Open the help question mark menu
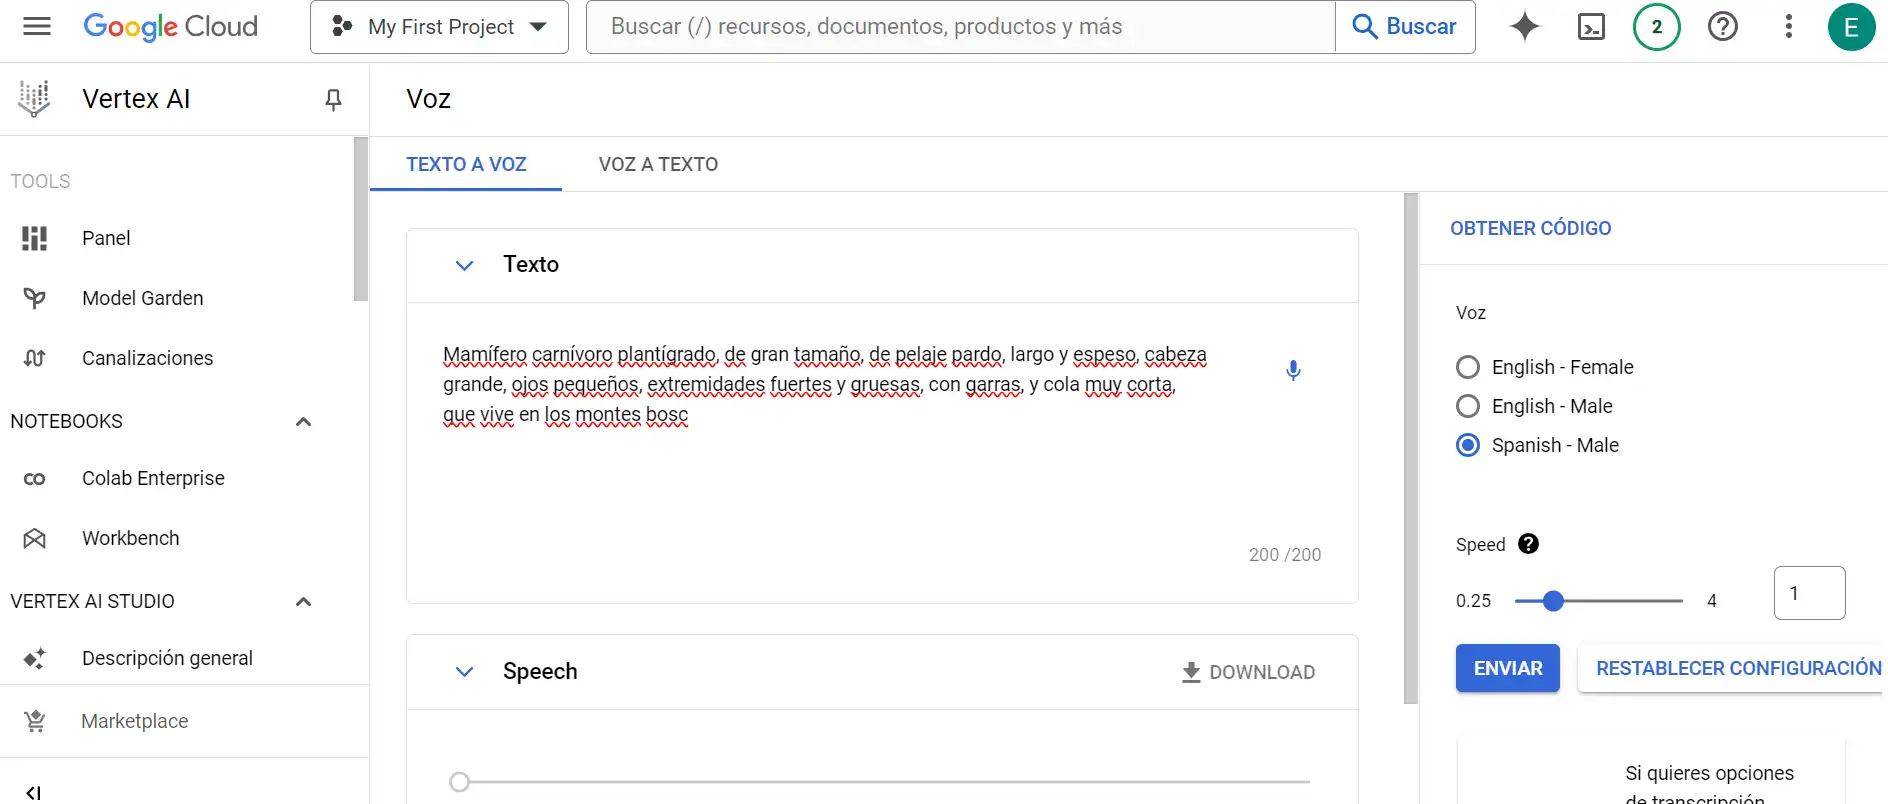 [x=1722, y=26]
